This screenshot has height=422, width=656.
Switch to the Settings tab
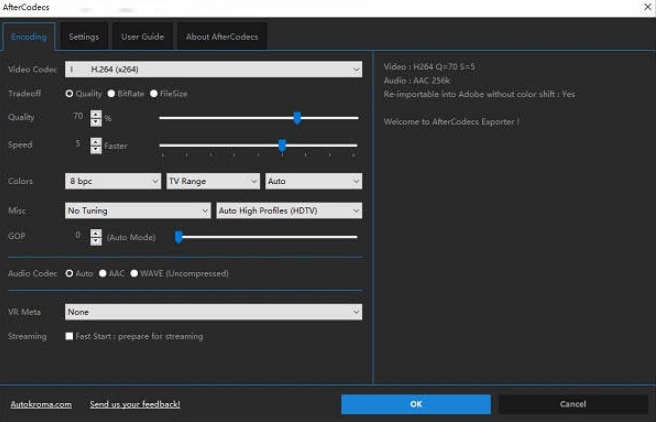tap(84, 37)
